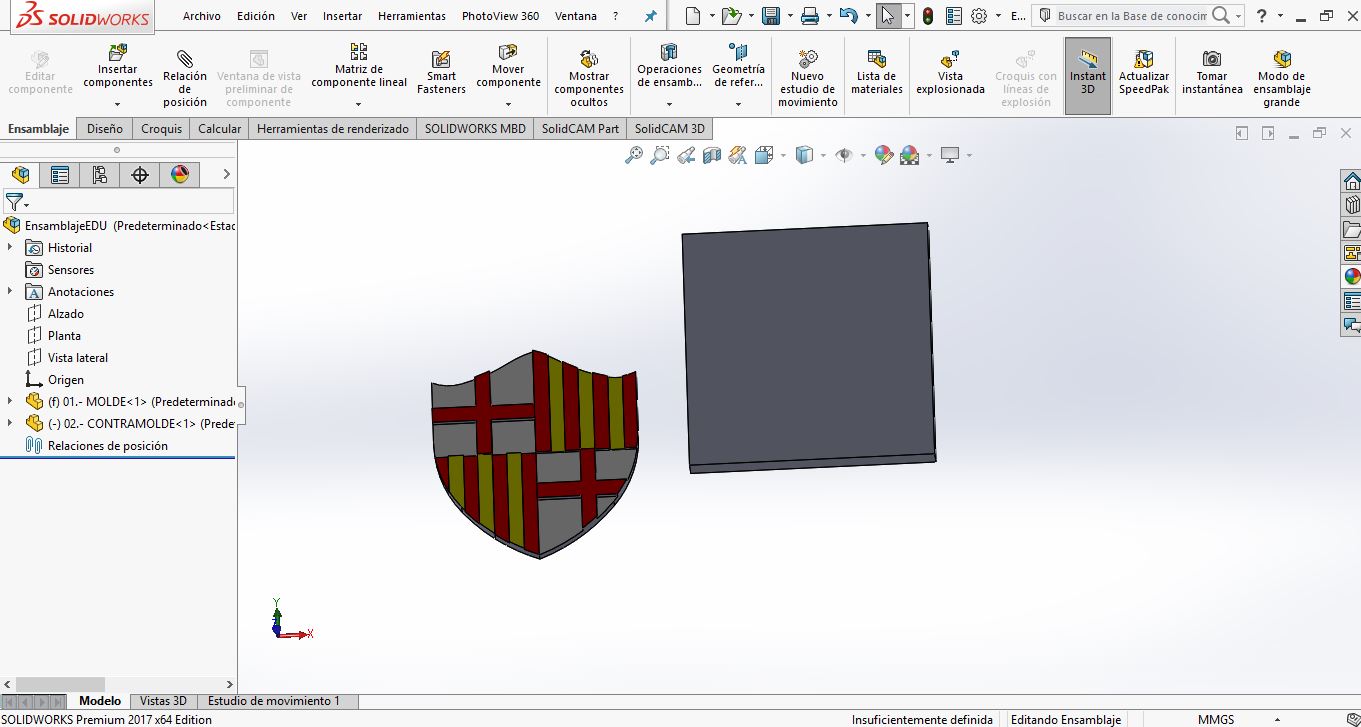Open Mover componente dropdown arrow
This screenshot has height=727, width=1361.
point(508,104)
